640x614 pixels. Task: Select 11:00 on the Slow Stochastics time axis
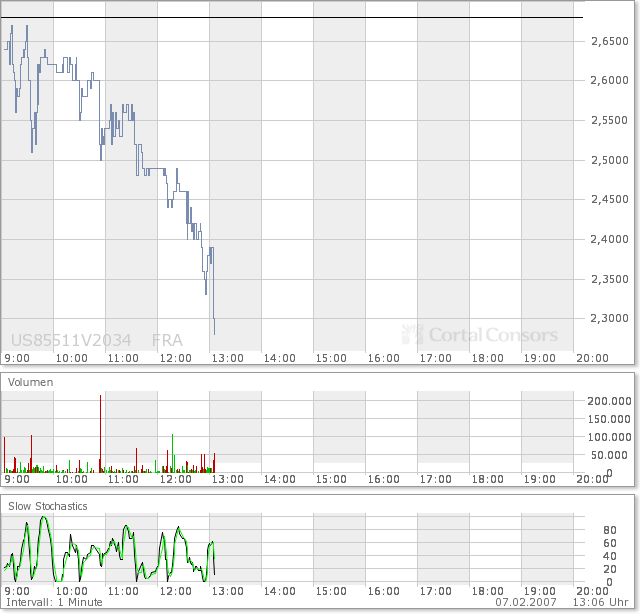[123, 592]
